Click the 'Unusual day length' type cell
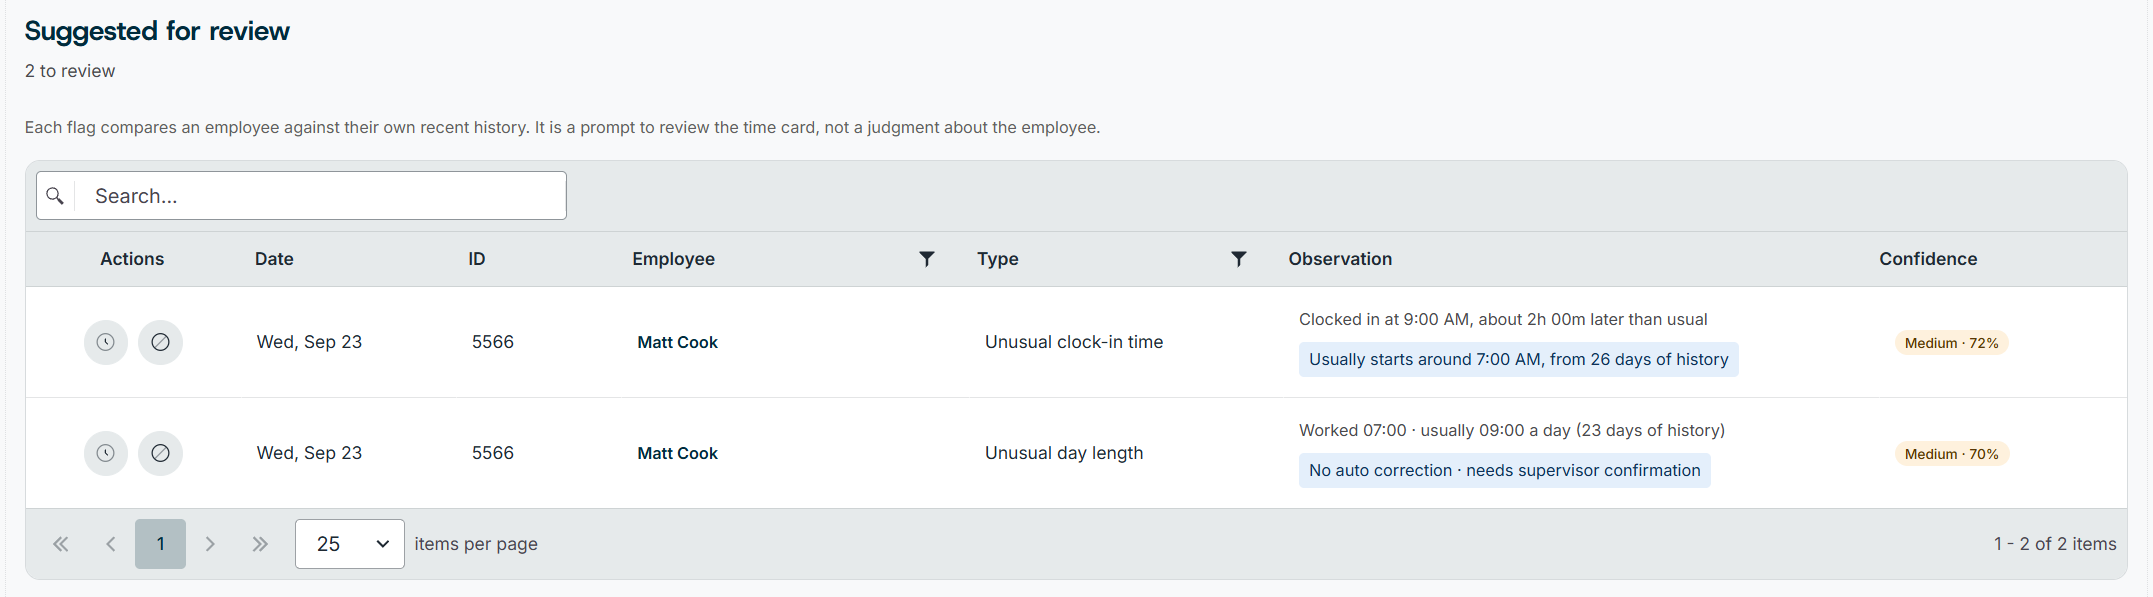This screenshot has height=597, width=2153. click(x=1064, y=453)
